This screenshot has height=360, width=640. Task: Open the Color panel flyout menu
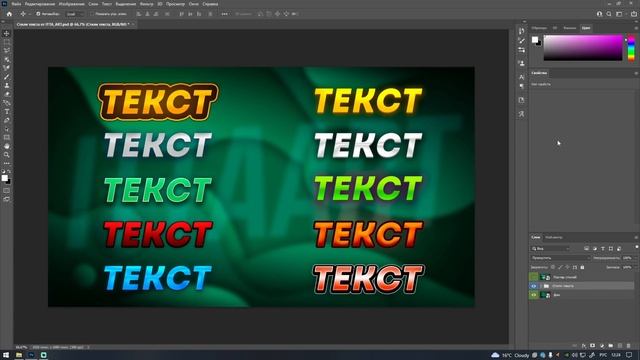(636, 28)
